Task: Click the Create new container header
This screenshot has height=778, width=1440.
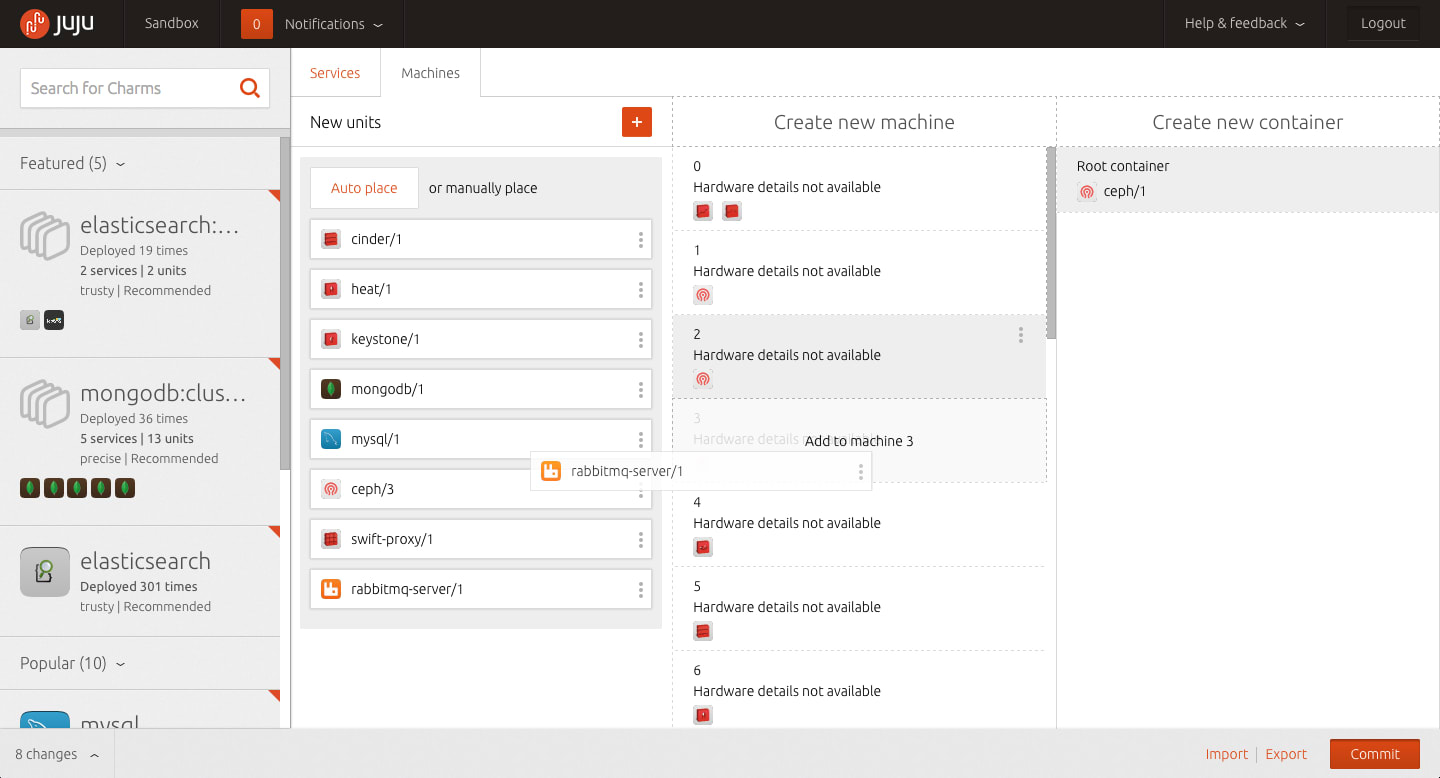Action: [x=1248, y=122]
